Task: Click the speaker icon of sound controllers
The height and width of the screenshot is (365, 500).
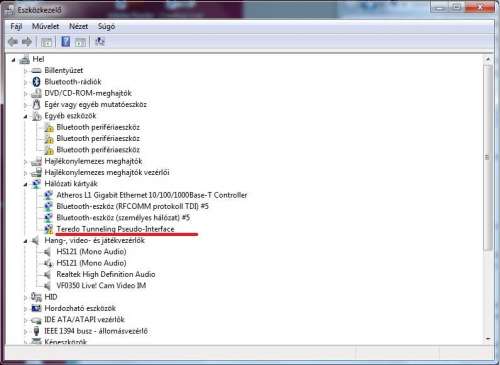Action: coord(36,241)
